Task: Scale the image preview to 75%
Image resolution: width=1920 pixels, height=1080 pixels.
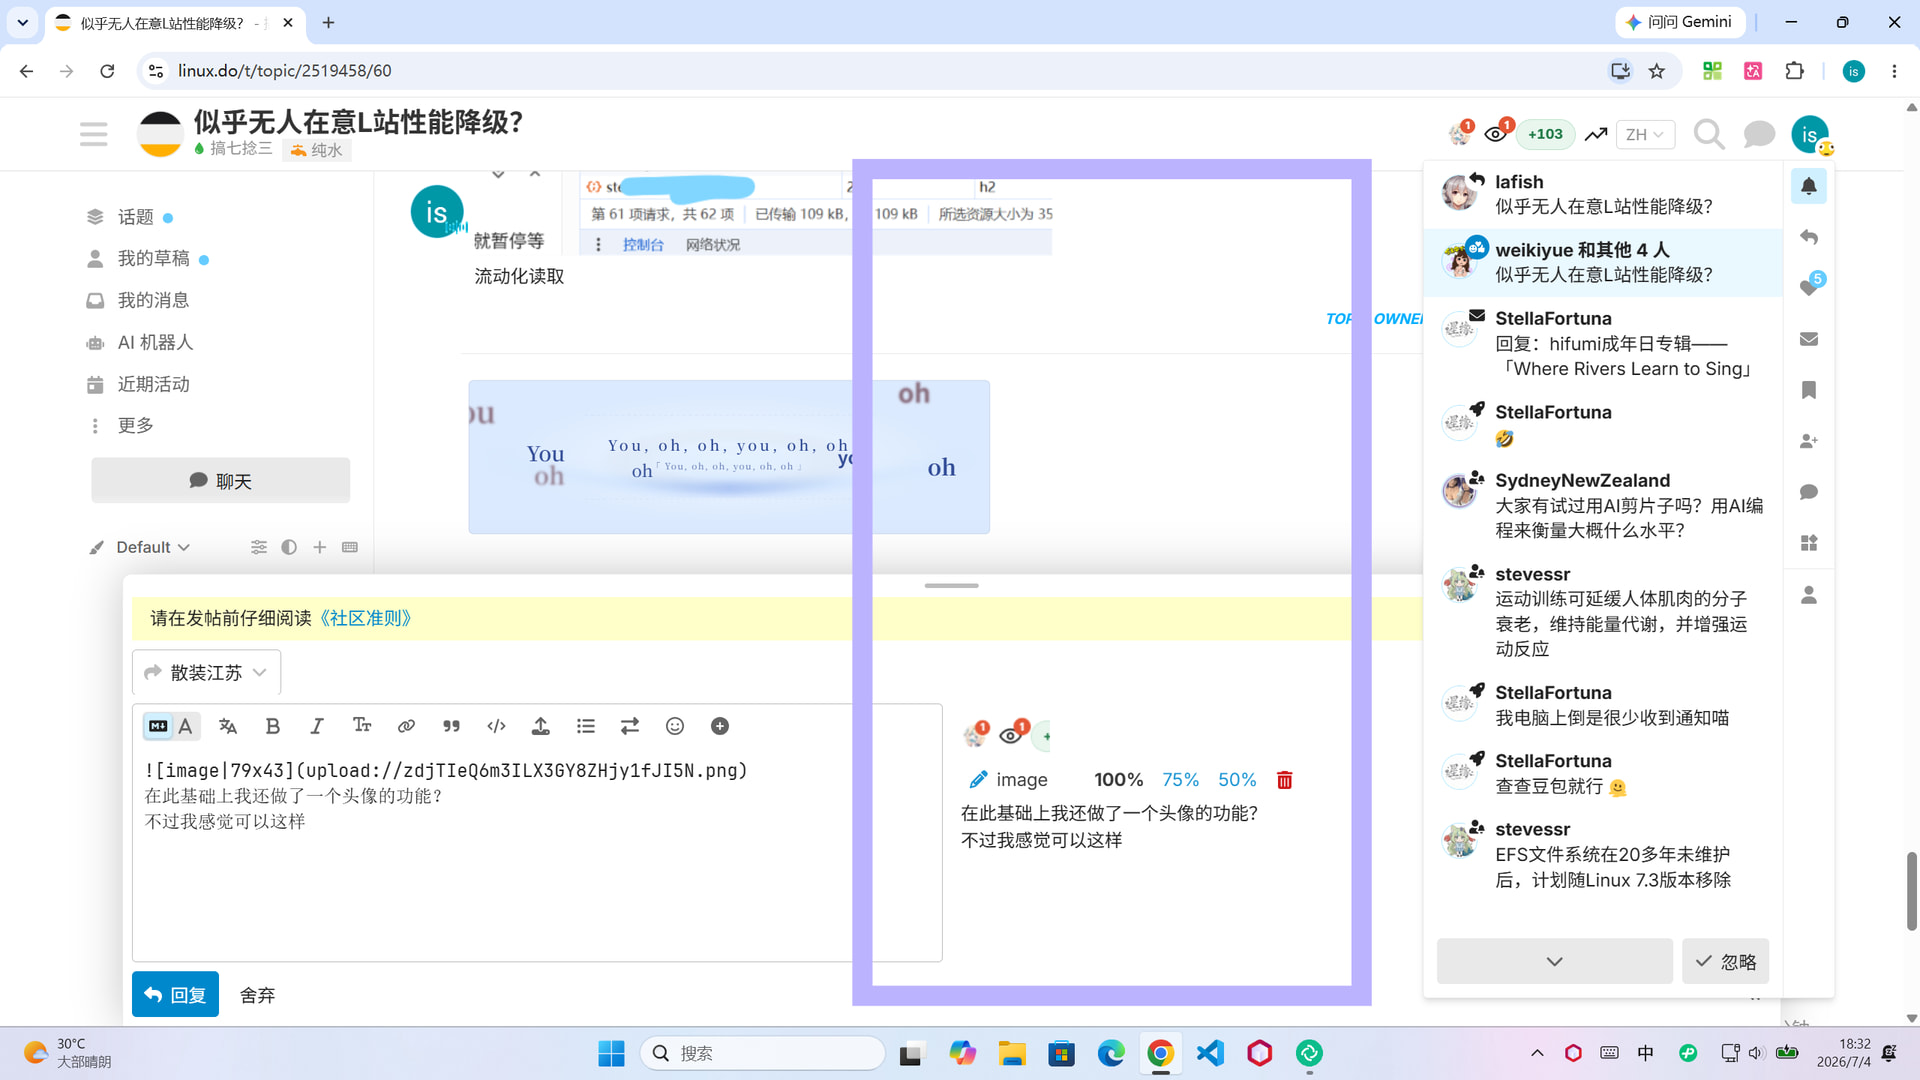Action: click(x=1180, y=780)
